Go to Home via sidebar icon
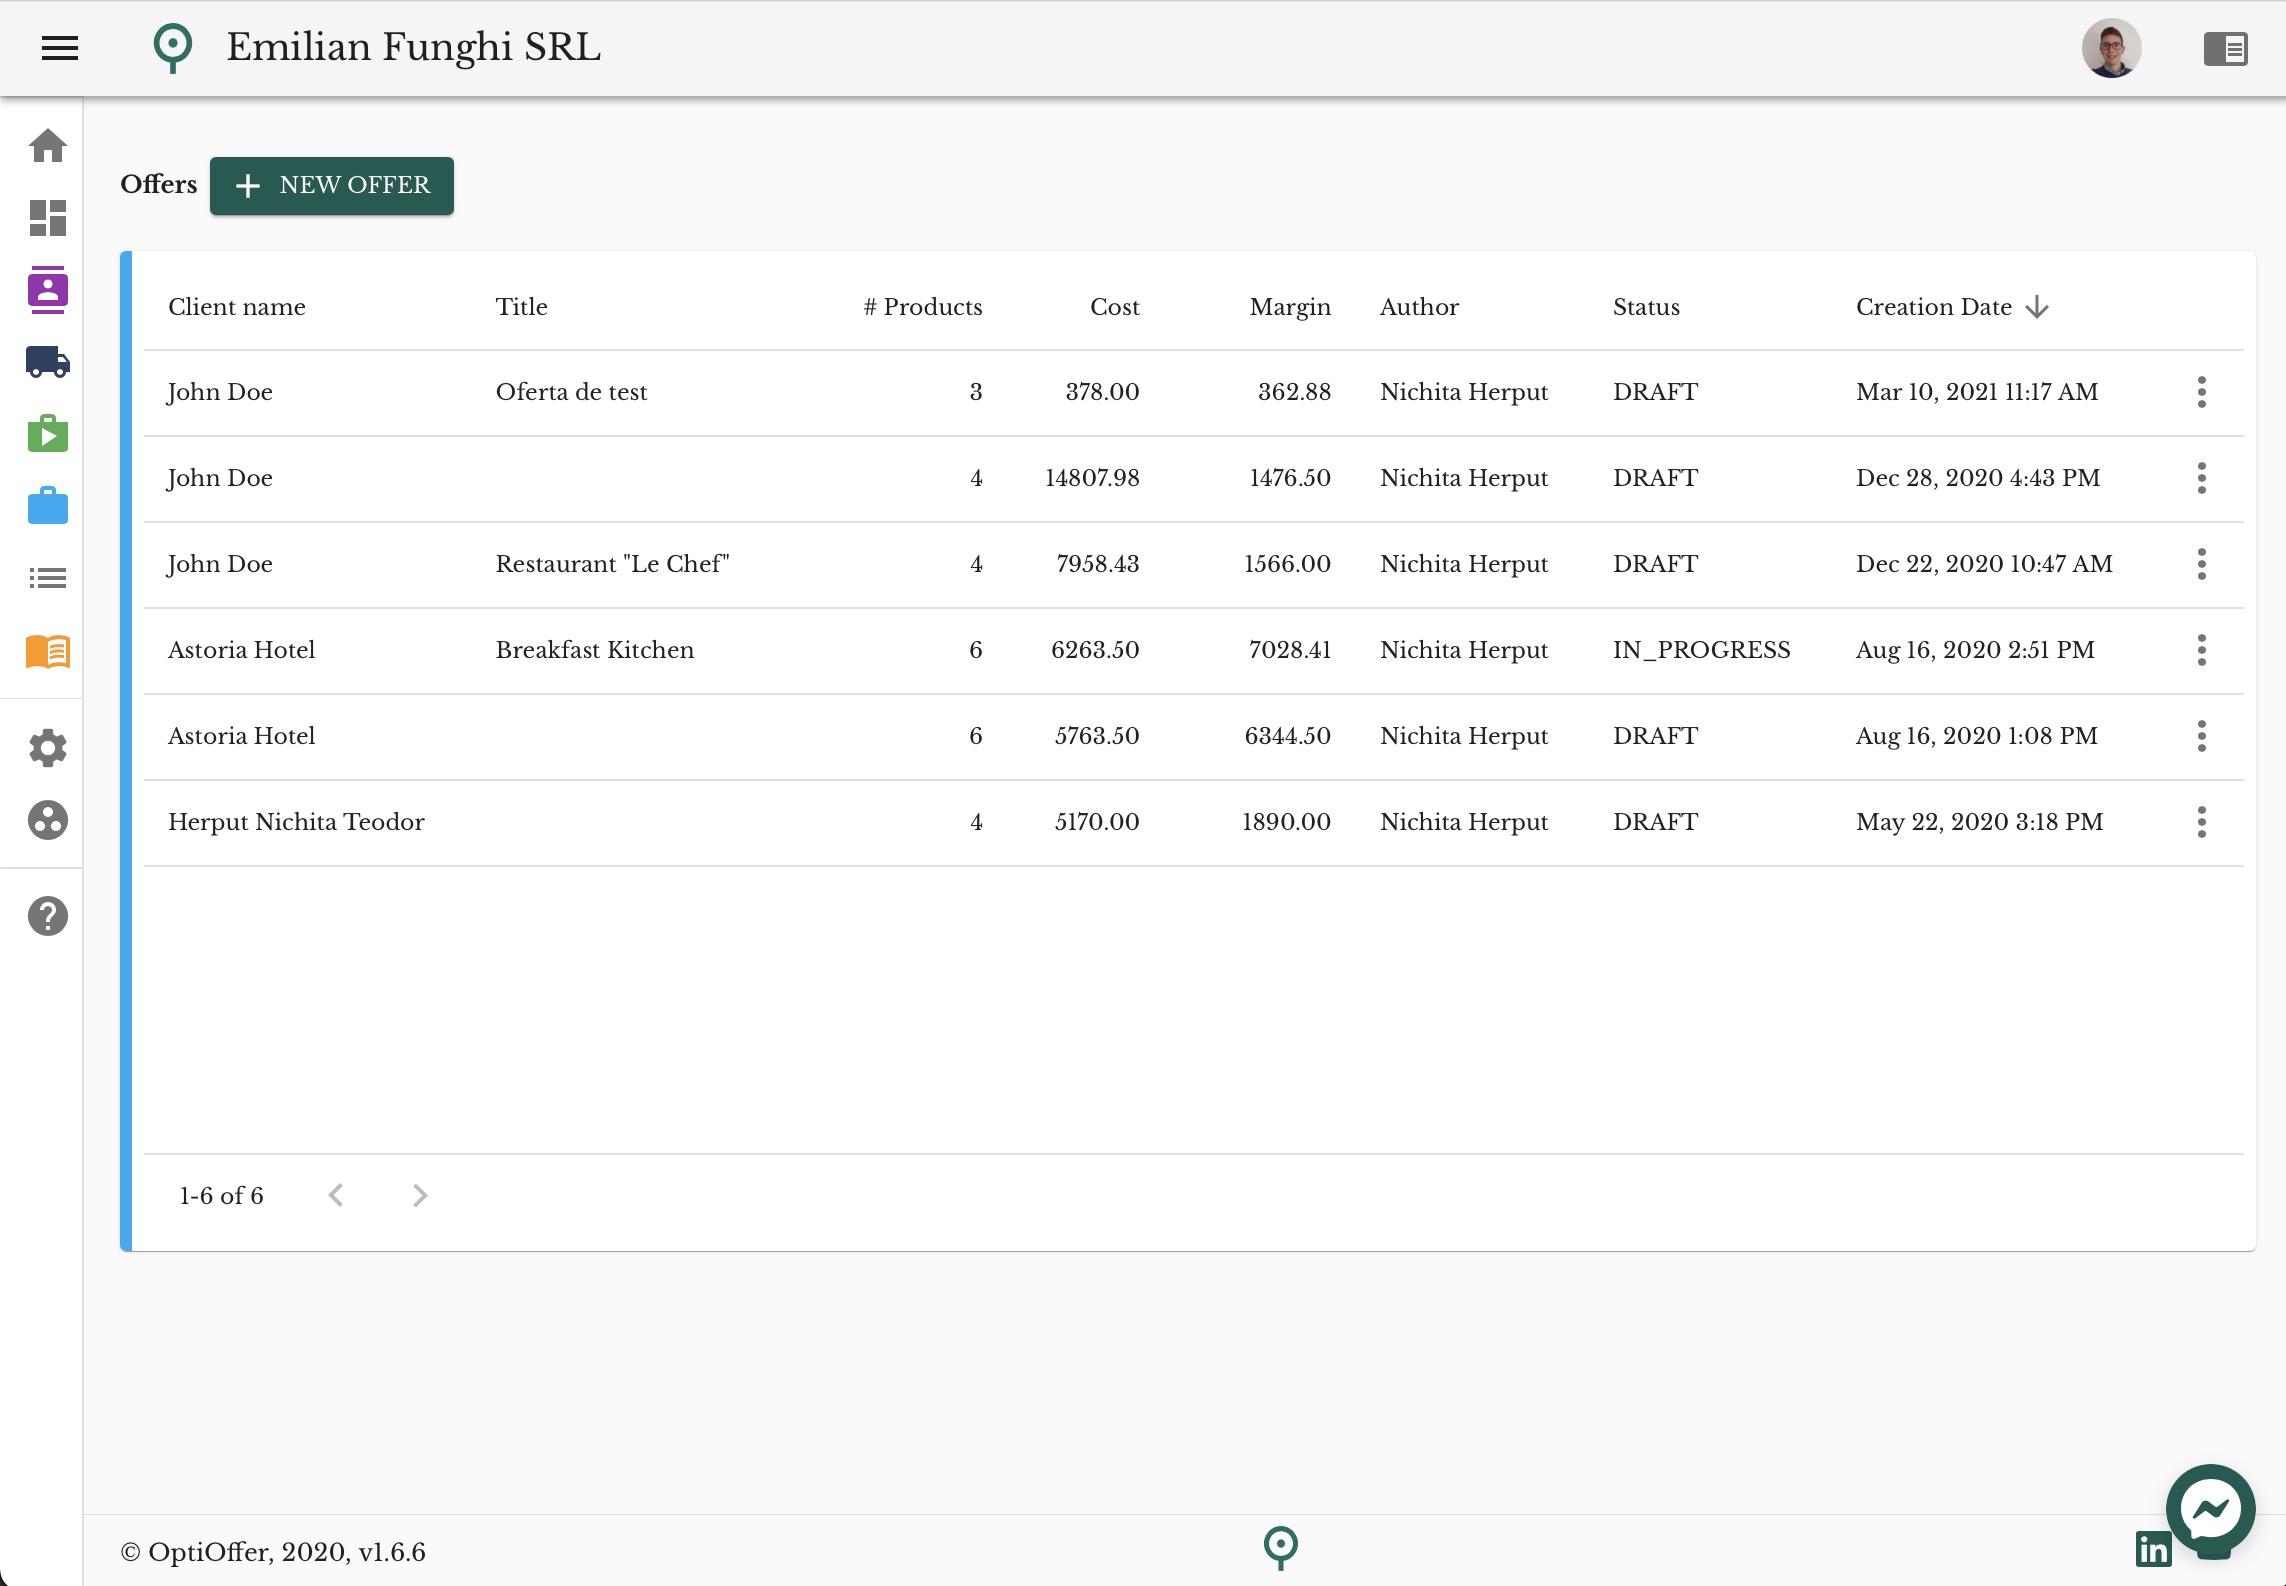Viewport: 2286px width, 1586px height. pos(48,146)
